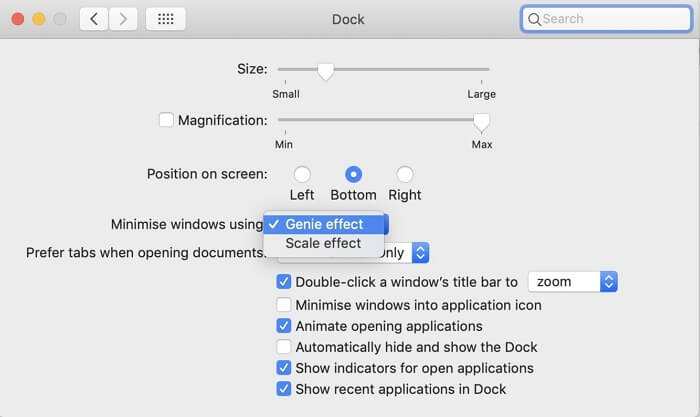Screen dimensions: 700x417
Task: Click the back navigation arrow
Action: coord(93,19)
